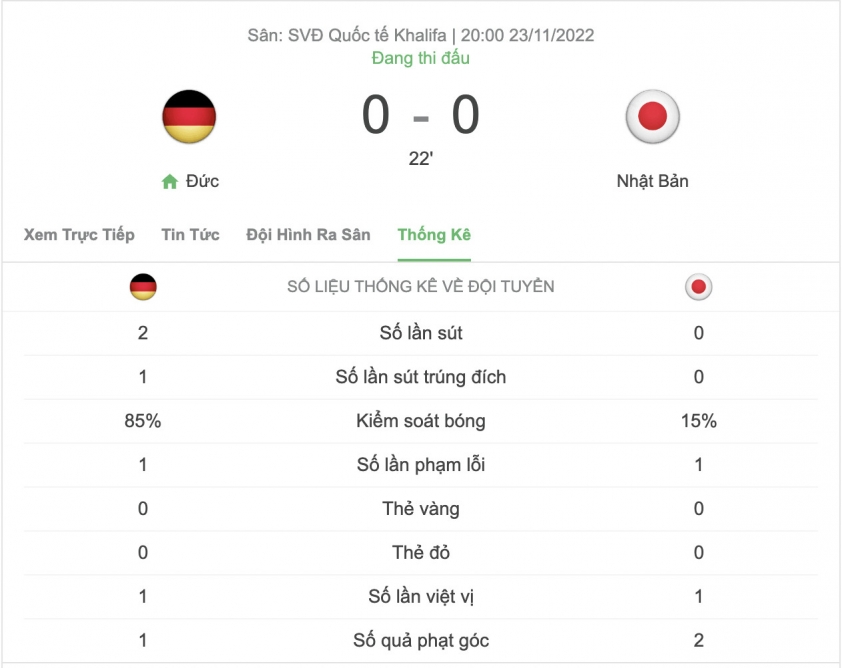Click the Số lần sút row label
842x668 pixels.
click(420, 333)
